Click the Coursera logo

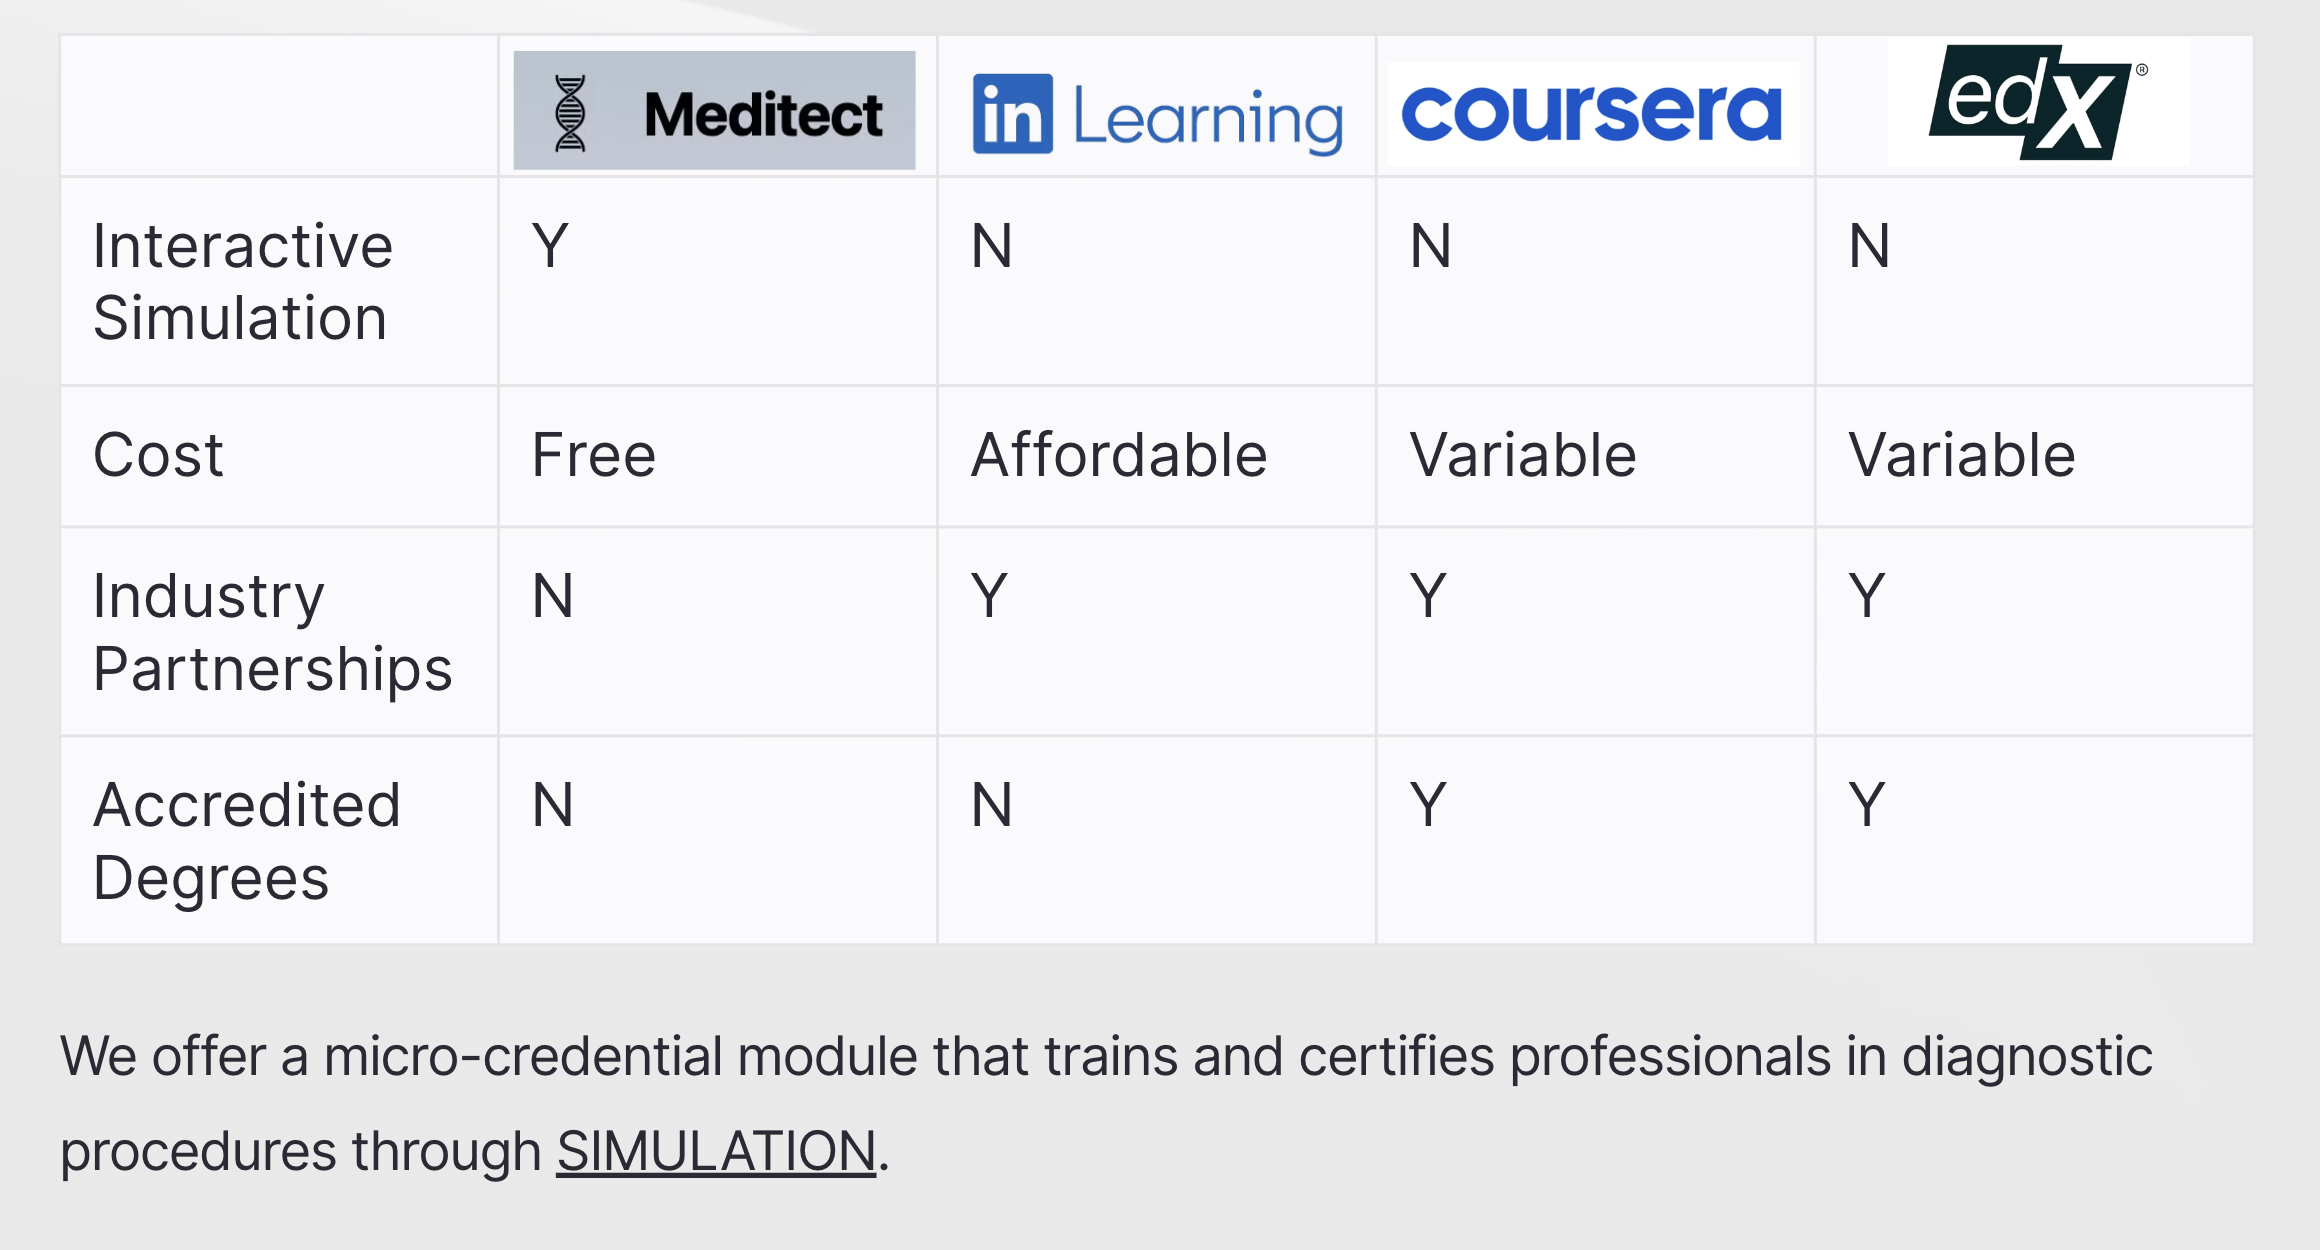tap(1592, 112)
